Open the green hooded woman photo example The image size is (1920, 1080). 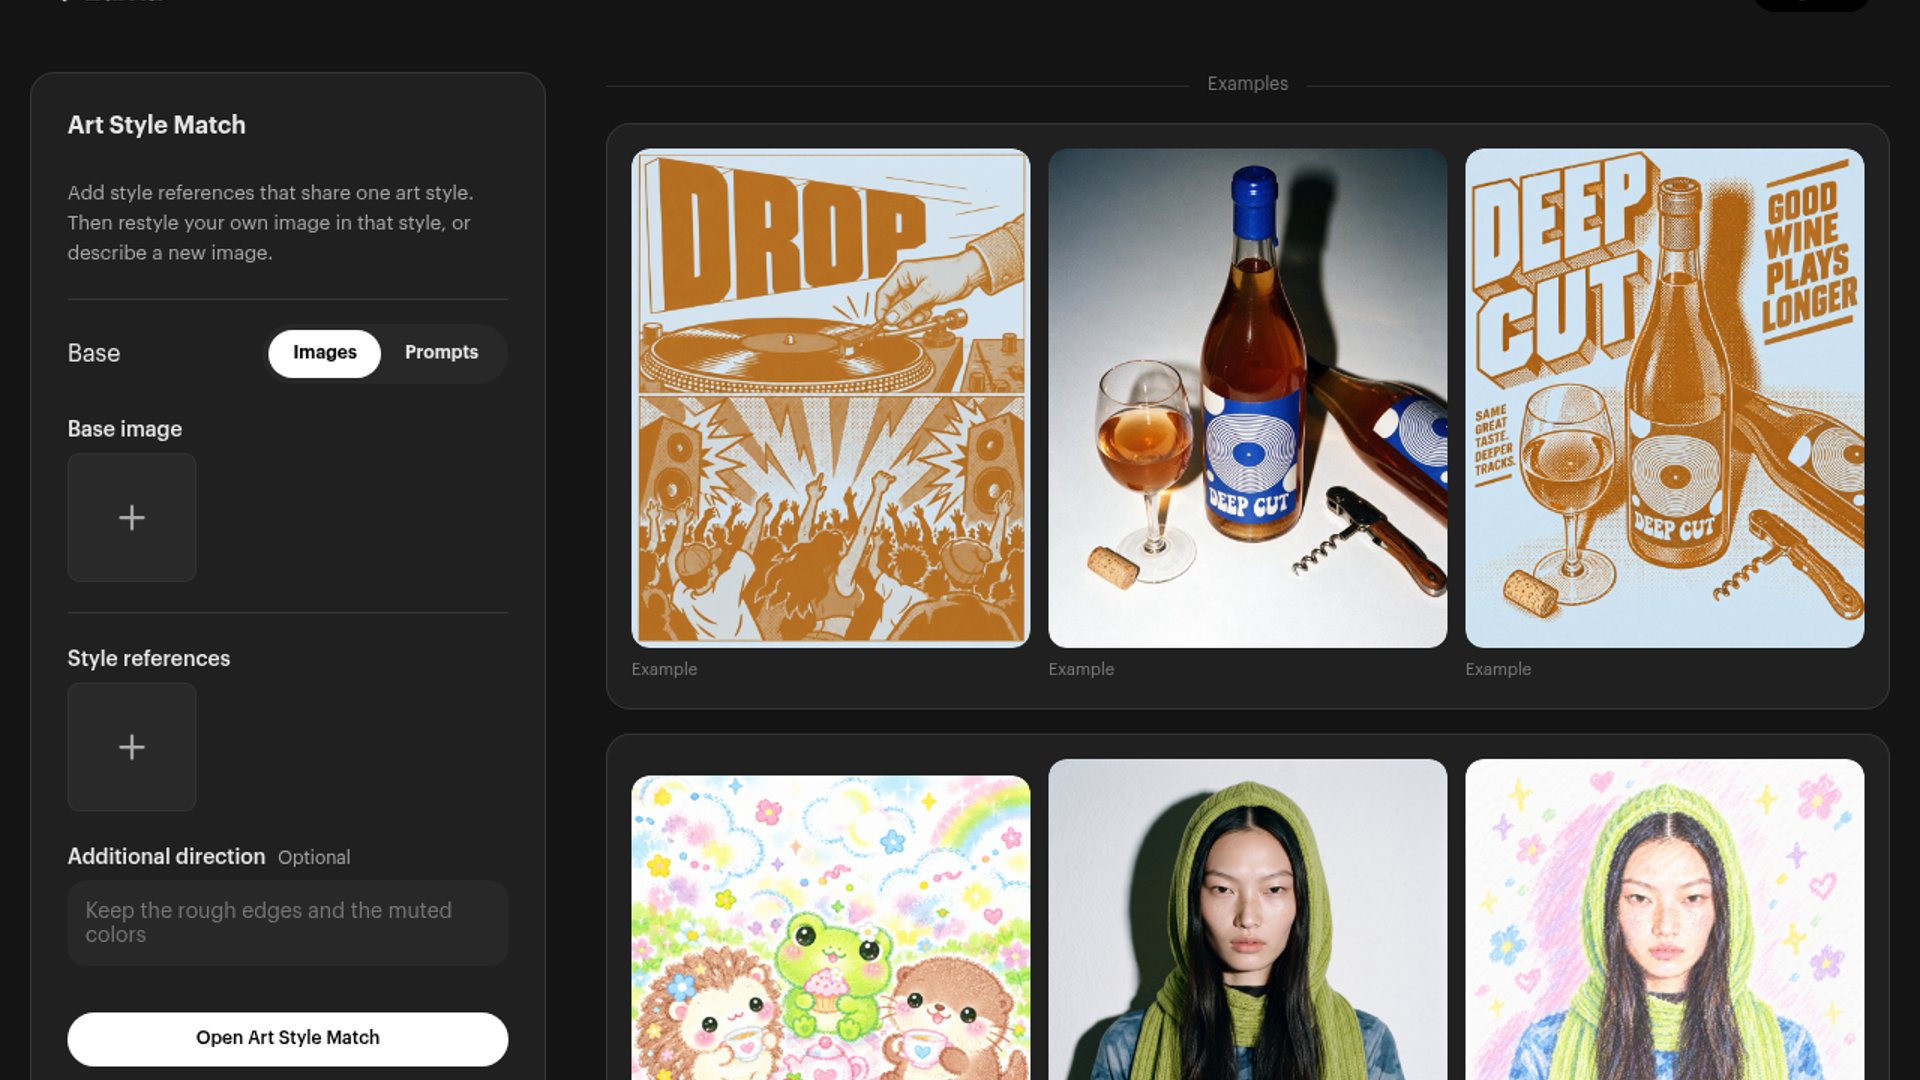pos(1247,920)
